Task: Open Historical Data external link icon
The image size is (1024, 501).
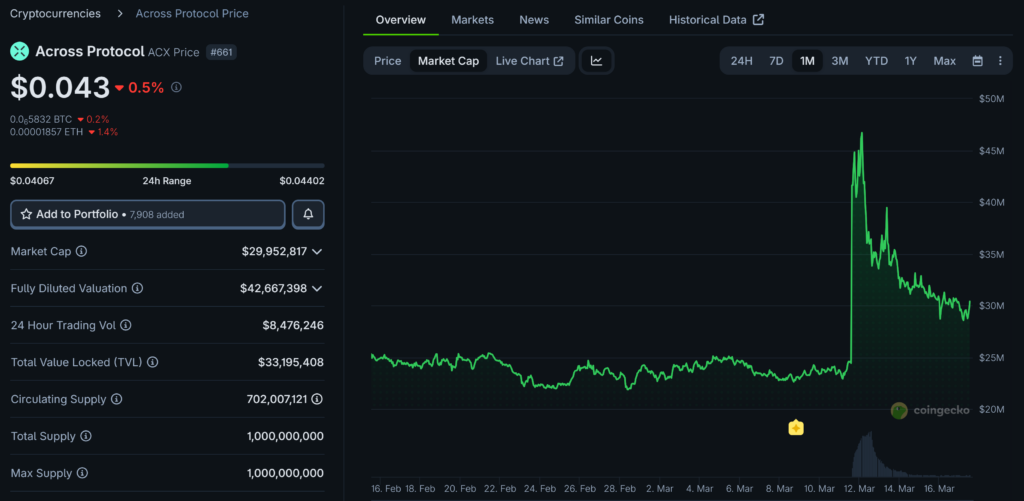Action: click(758, 20)
